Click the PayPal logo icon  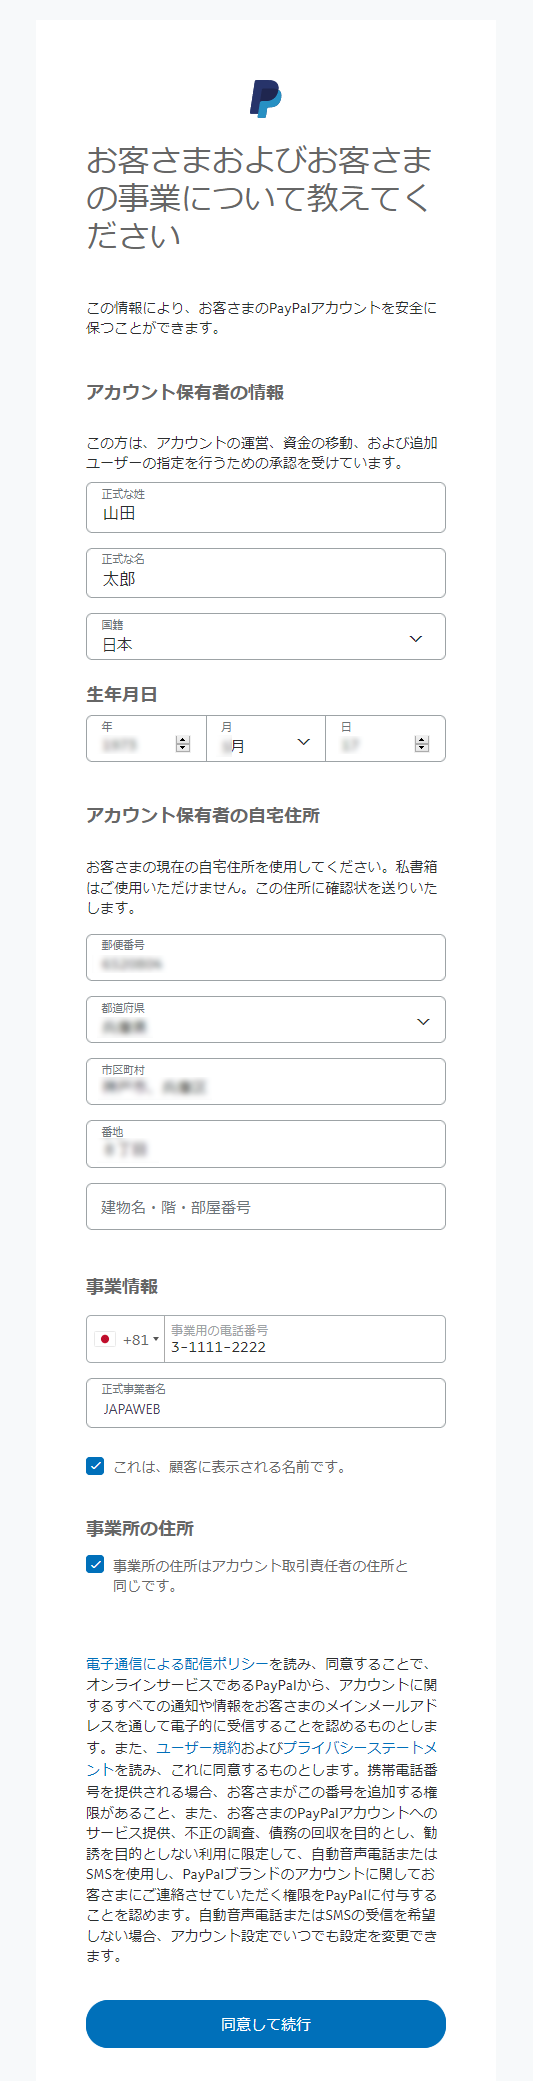pos(266,99)
